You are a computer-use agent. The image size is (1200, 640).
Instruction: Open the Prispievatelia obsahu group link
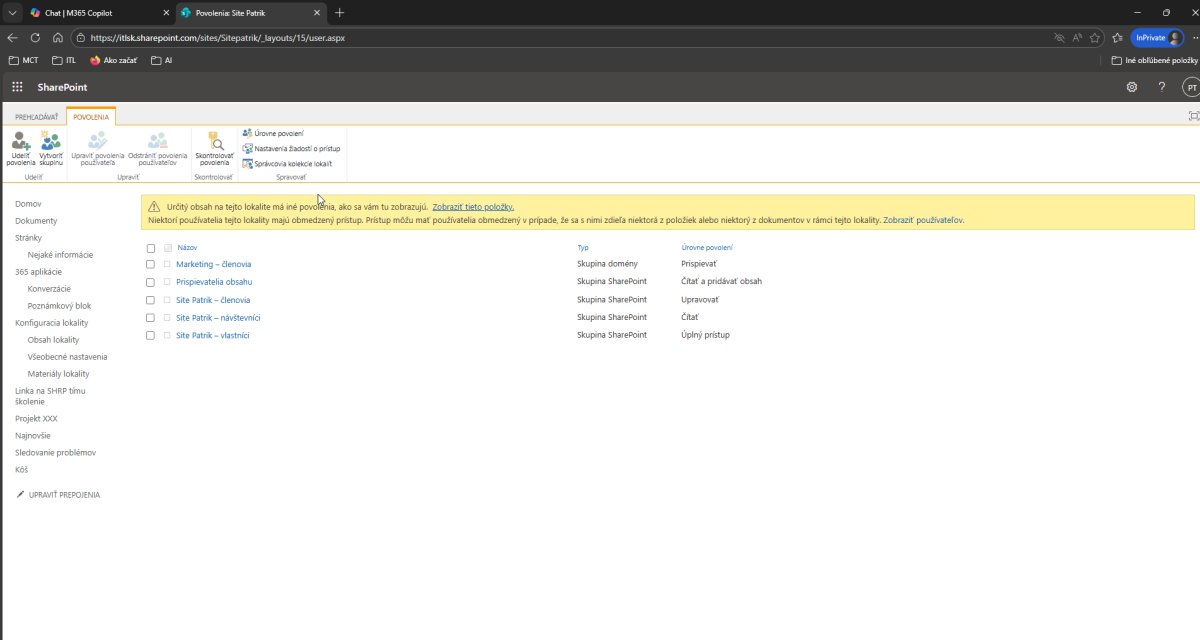point(214,282)
